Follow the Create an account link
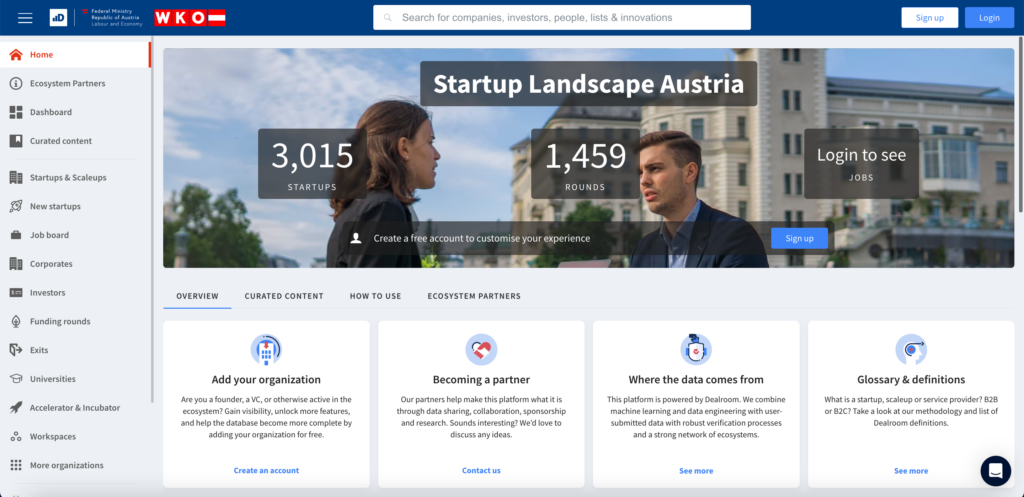Image resolution: width=1024 pixels, height=497 pixels. click(266, 470)
